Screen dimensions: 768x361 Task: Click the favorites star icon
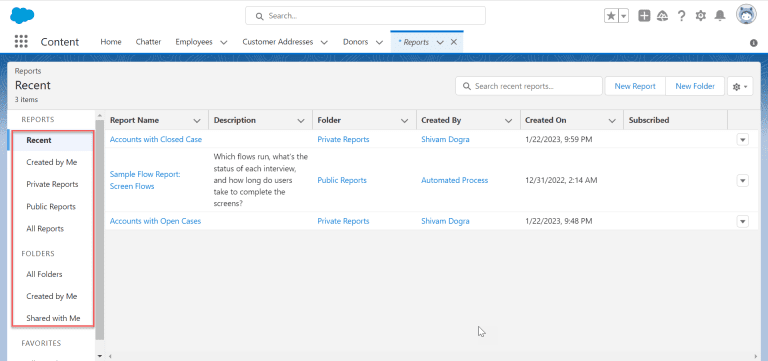611,16
